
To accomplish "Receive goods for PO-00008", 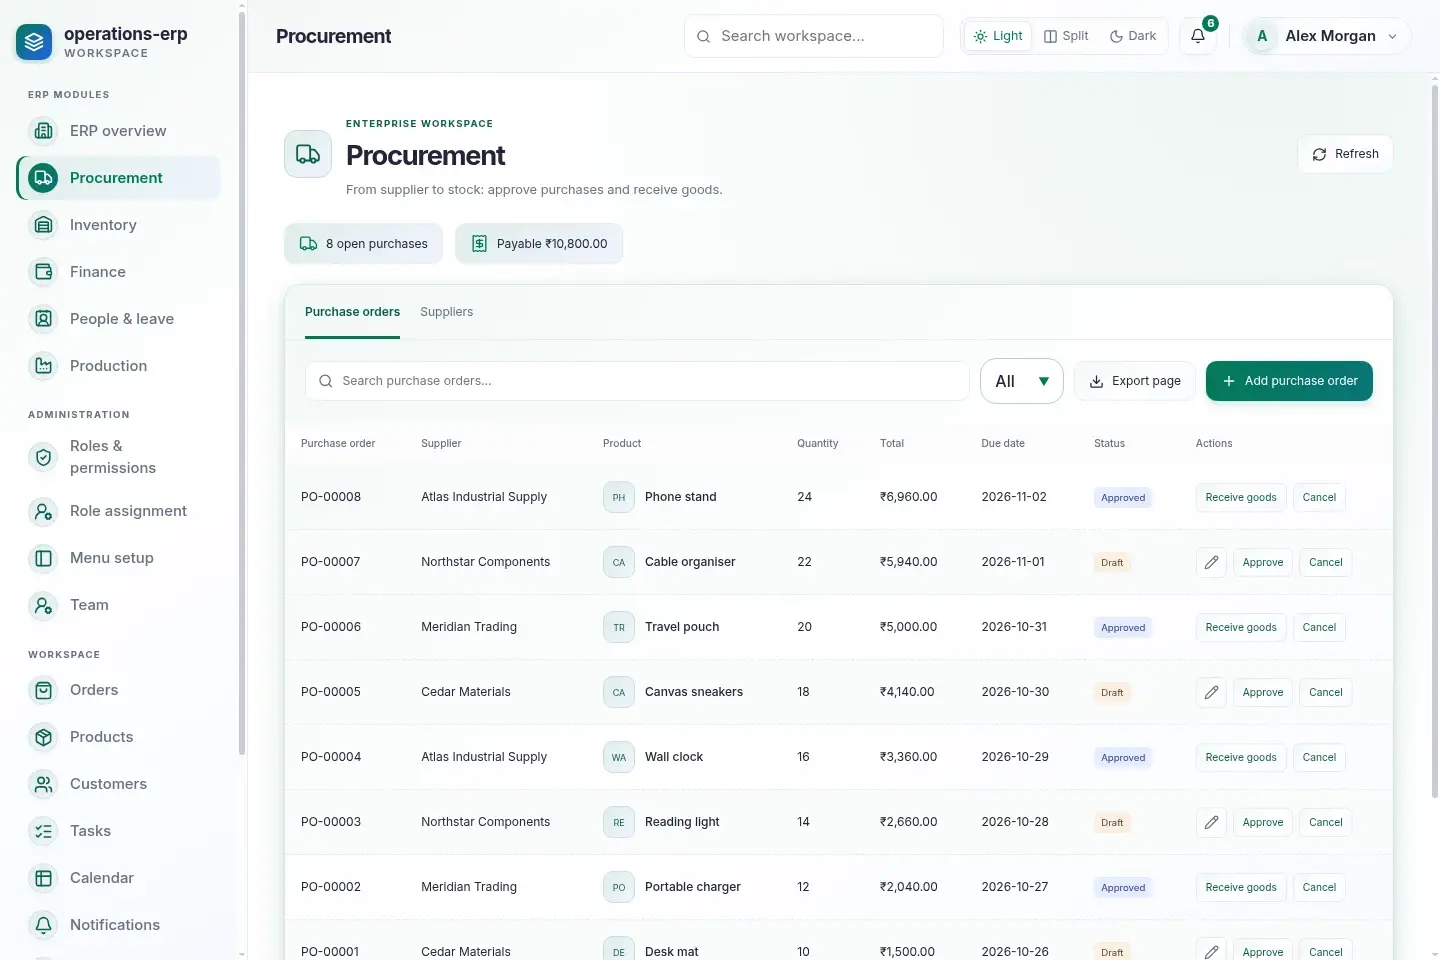I will pos(1241,497).
